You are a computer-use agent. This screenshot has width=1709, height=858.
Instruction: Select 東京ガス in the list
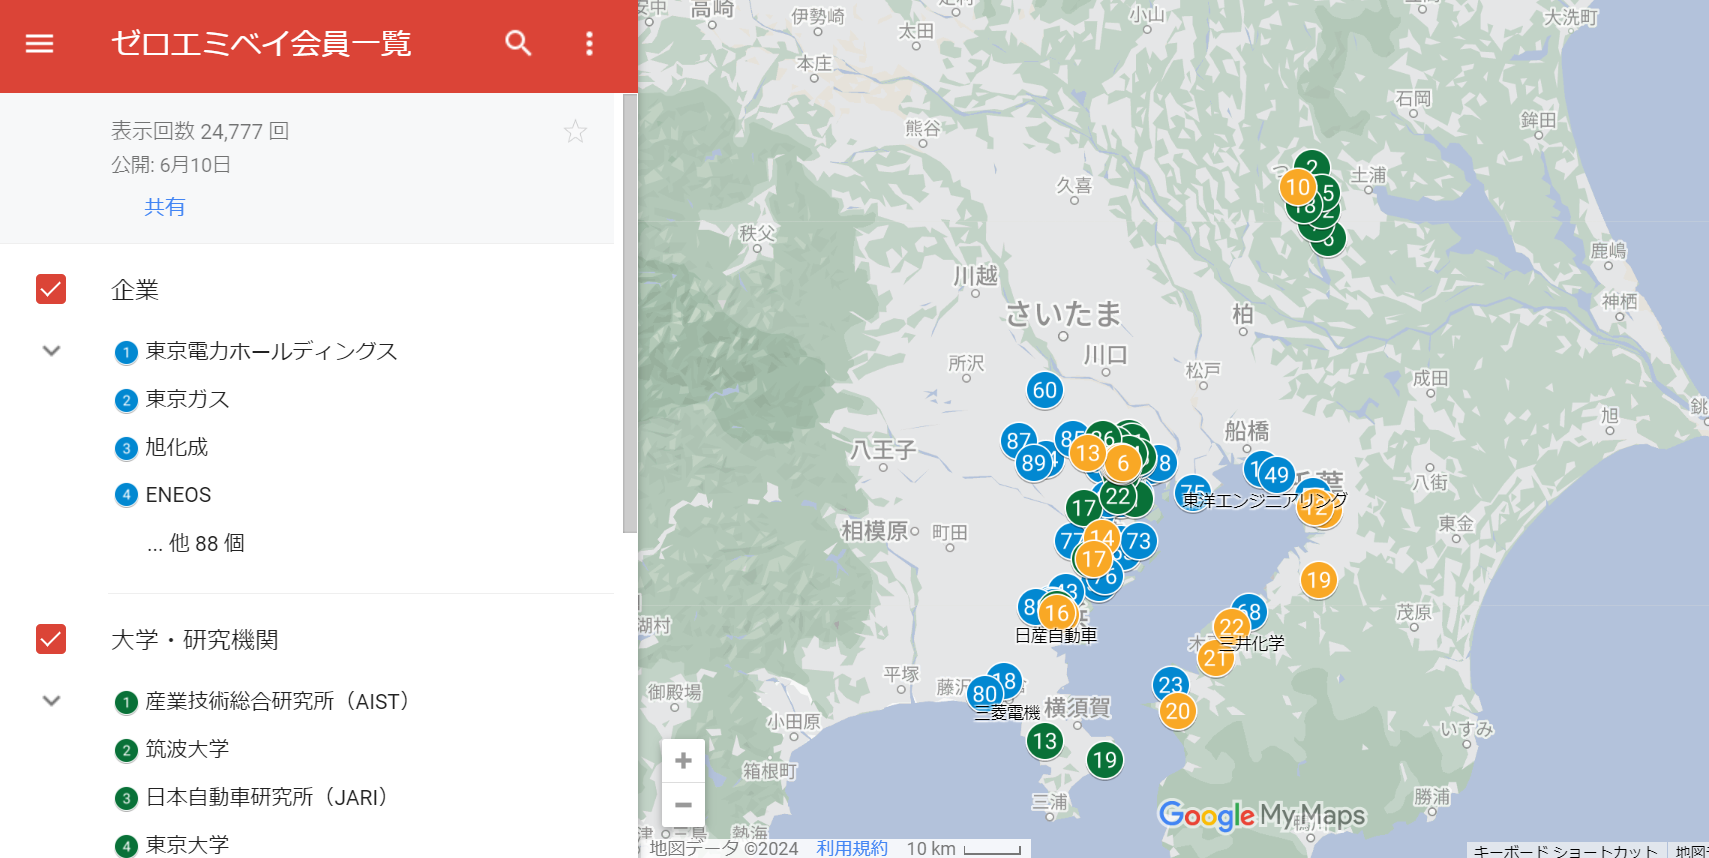(187, 399)
